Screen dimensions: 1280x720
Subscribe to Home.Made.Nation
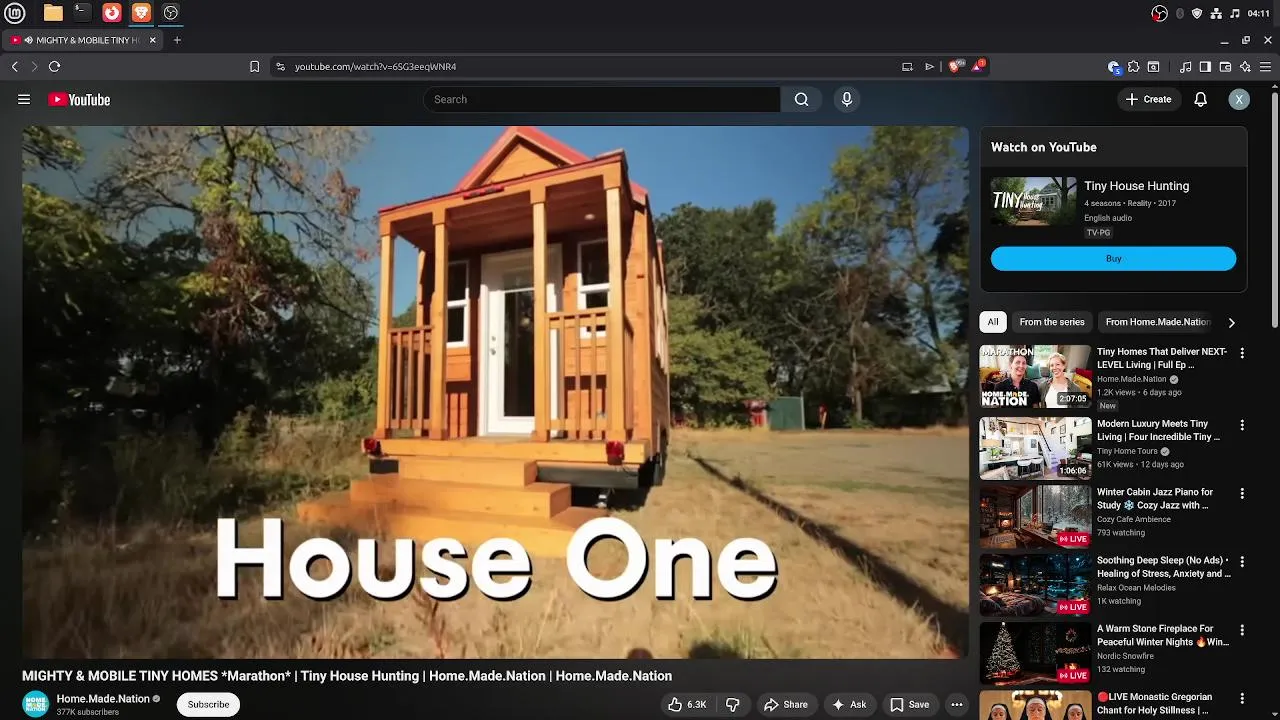[208, 704]
